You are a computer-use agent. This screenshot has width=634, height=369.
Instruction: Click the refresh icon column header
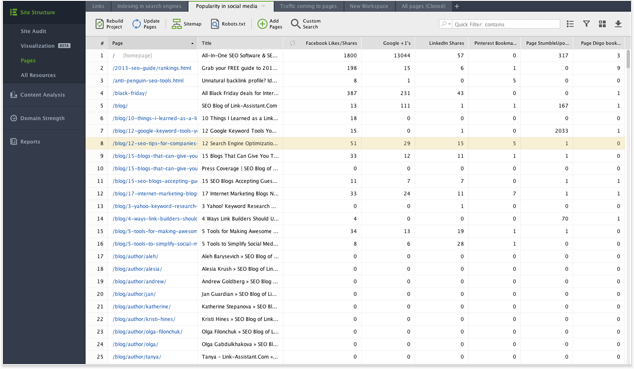(x=292, y=43)
